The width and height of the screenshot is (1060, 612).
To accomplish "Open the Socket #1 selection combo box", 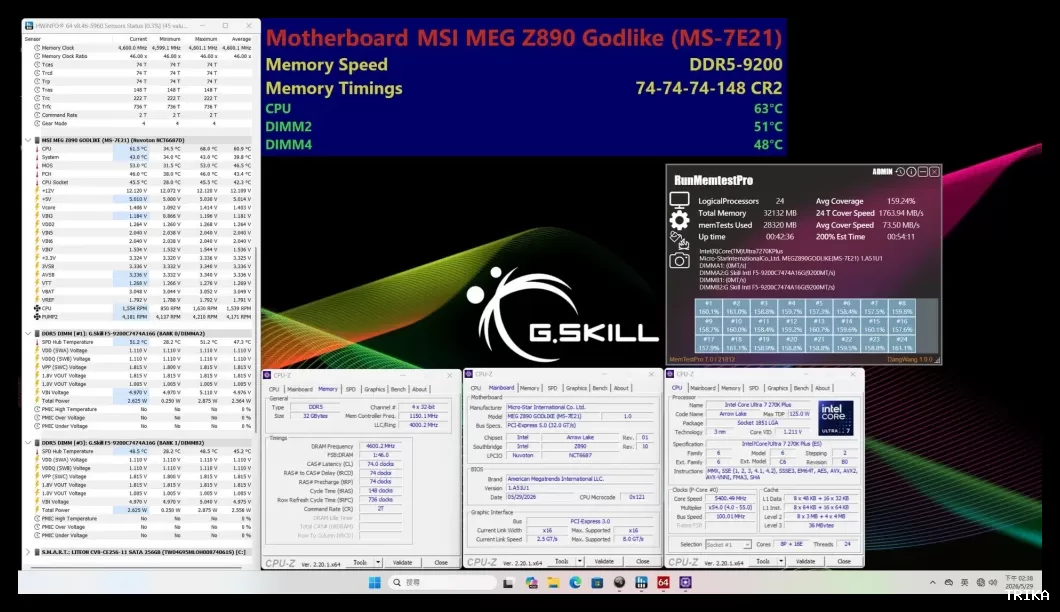I will pos(728,544).
